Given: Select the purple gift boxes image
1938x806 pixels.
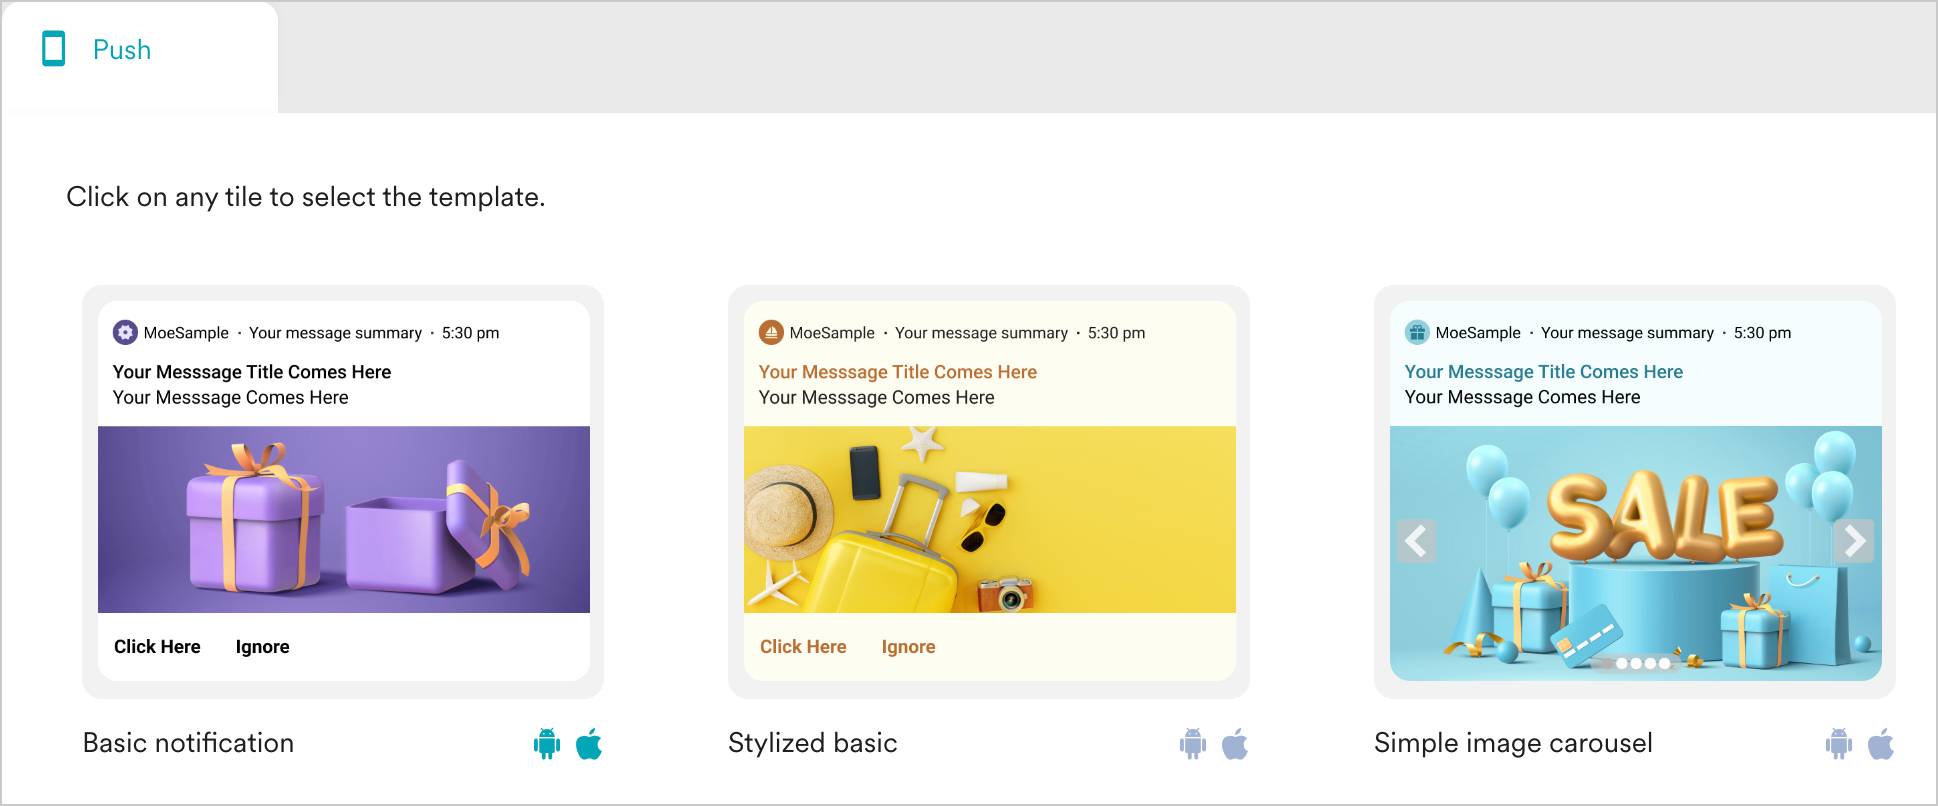Looking at the screenshot, I should (344, 519).
